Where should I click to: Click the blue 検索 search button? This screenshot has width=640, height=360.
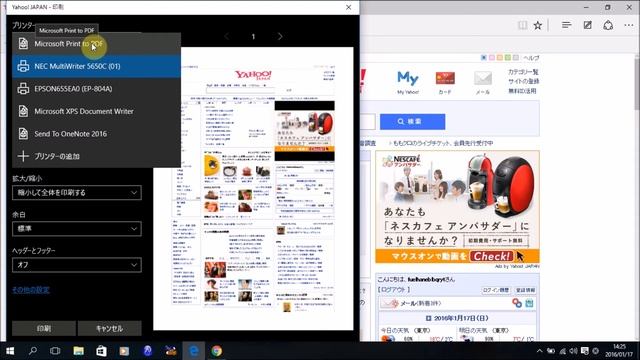(x=413, y=122)
